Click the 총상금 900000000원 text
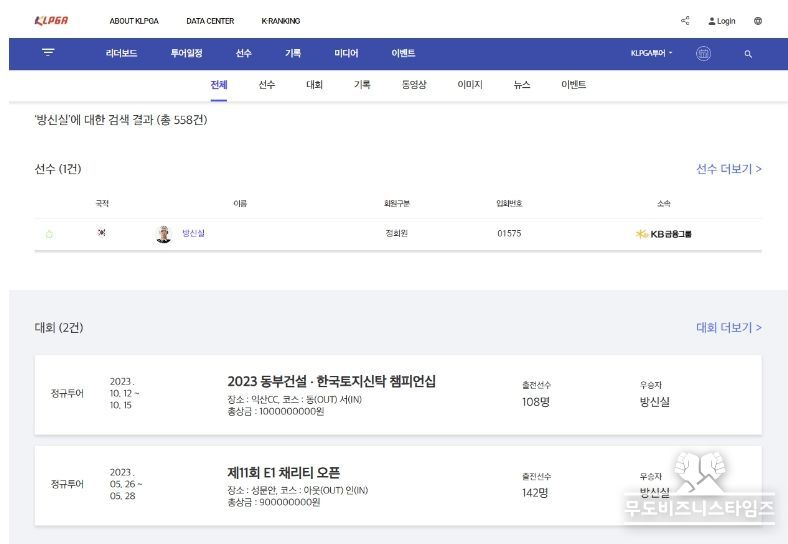Image resolution: width=788 pixels, height=544 pixels. tap(273, 502)
